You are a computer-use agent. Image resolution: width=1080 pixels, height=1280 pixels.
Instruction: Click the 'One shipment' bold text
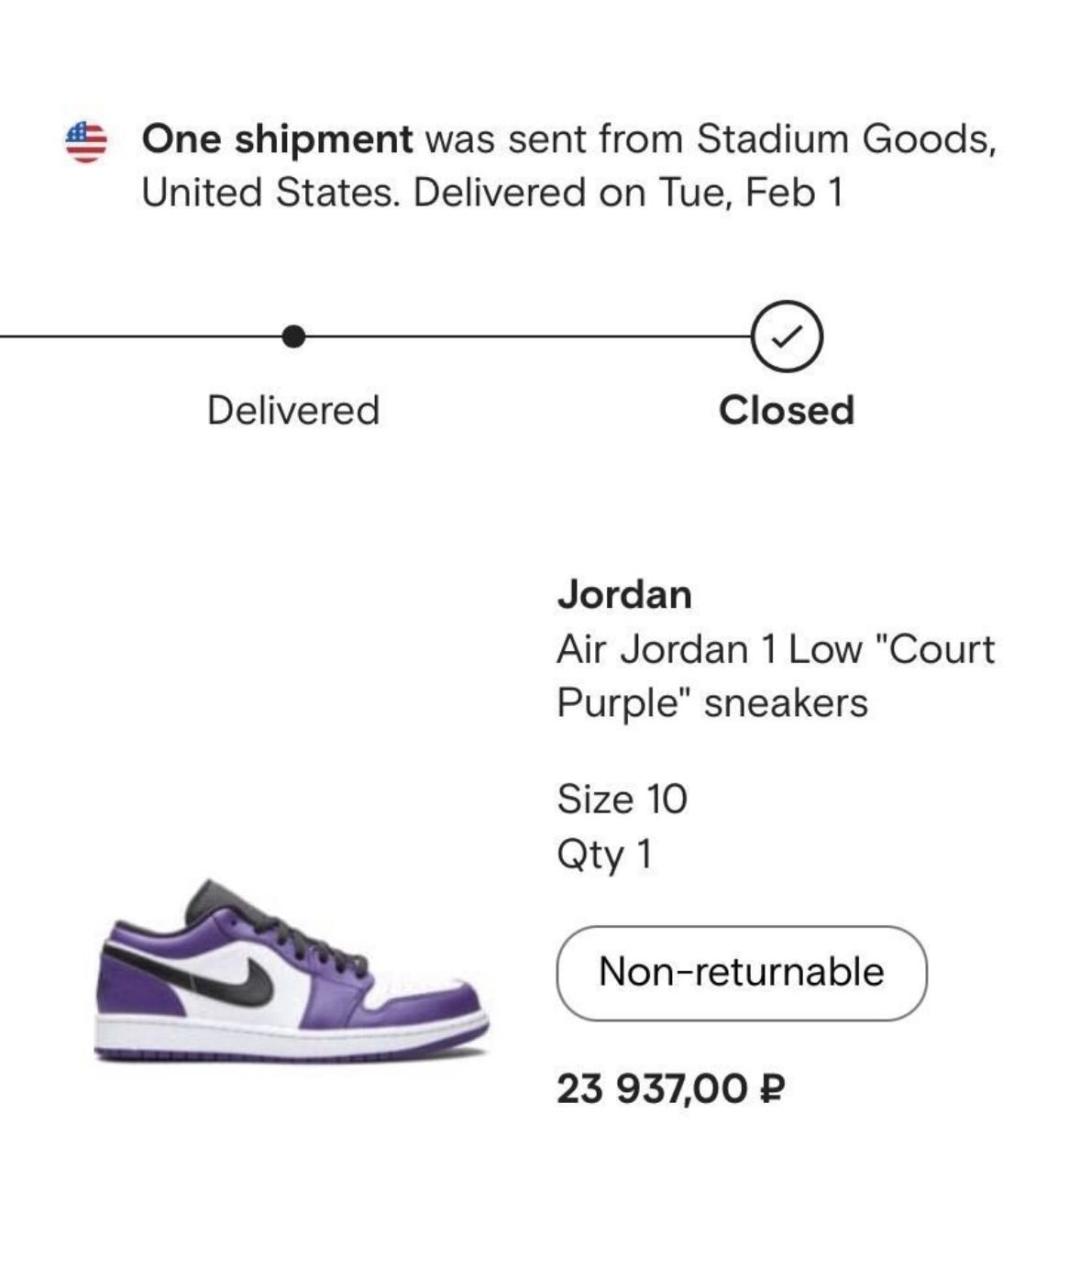[277, 139]
